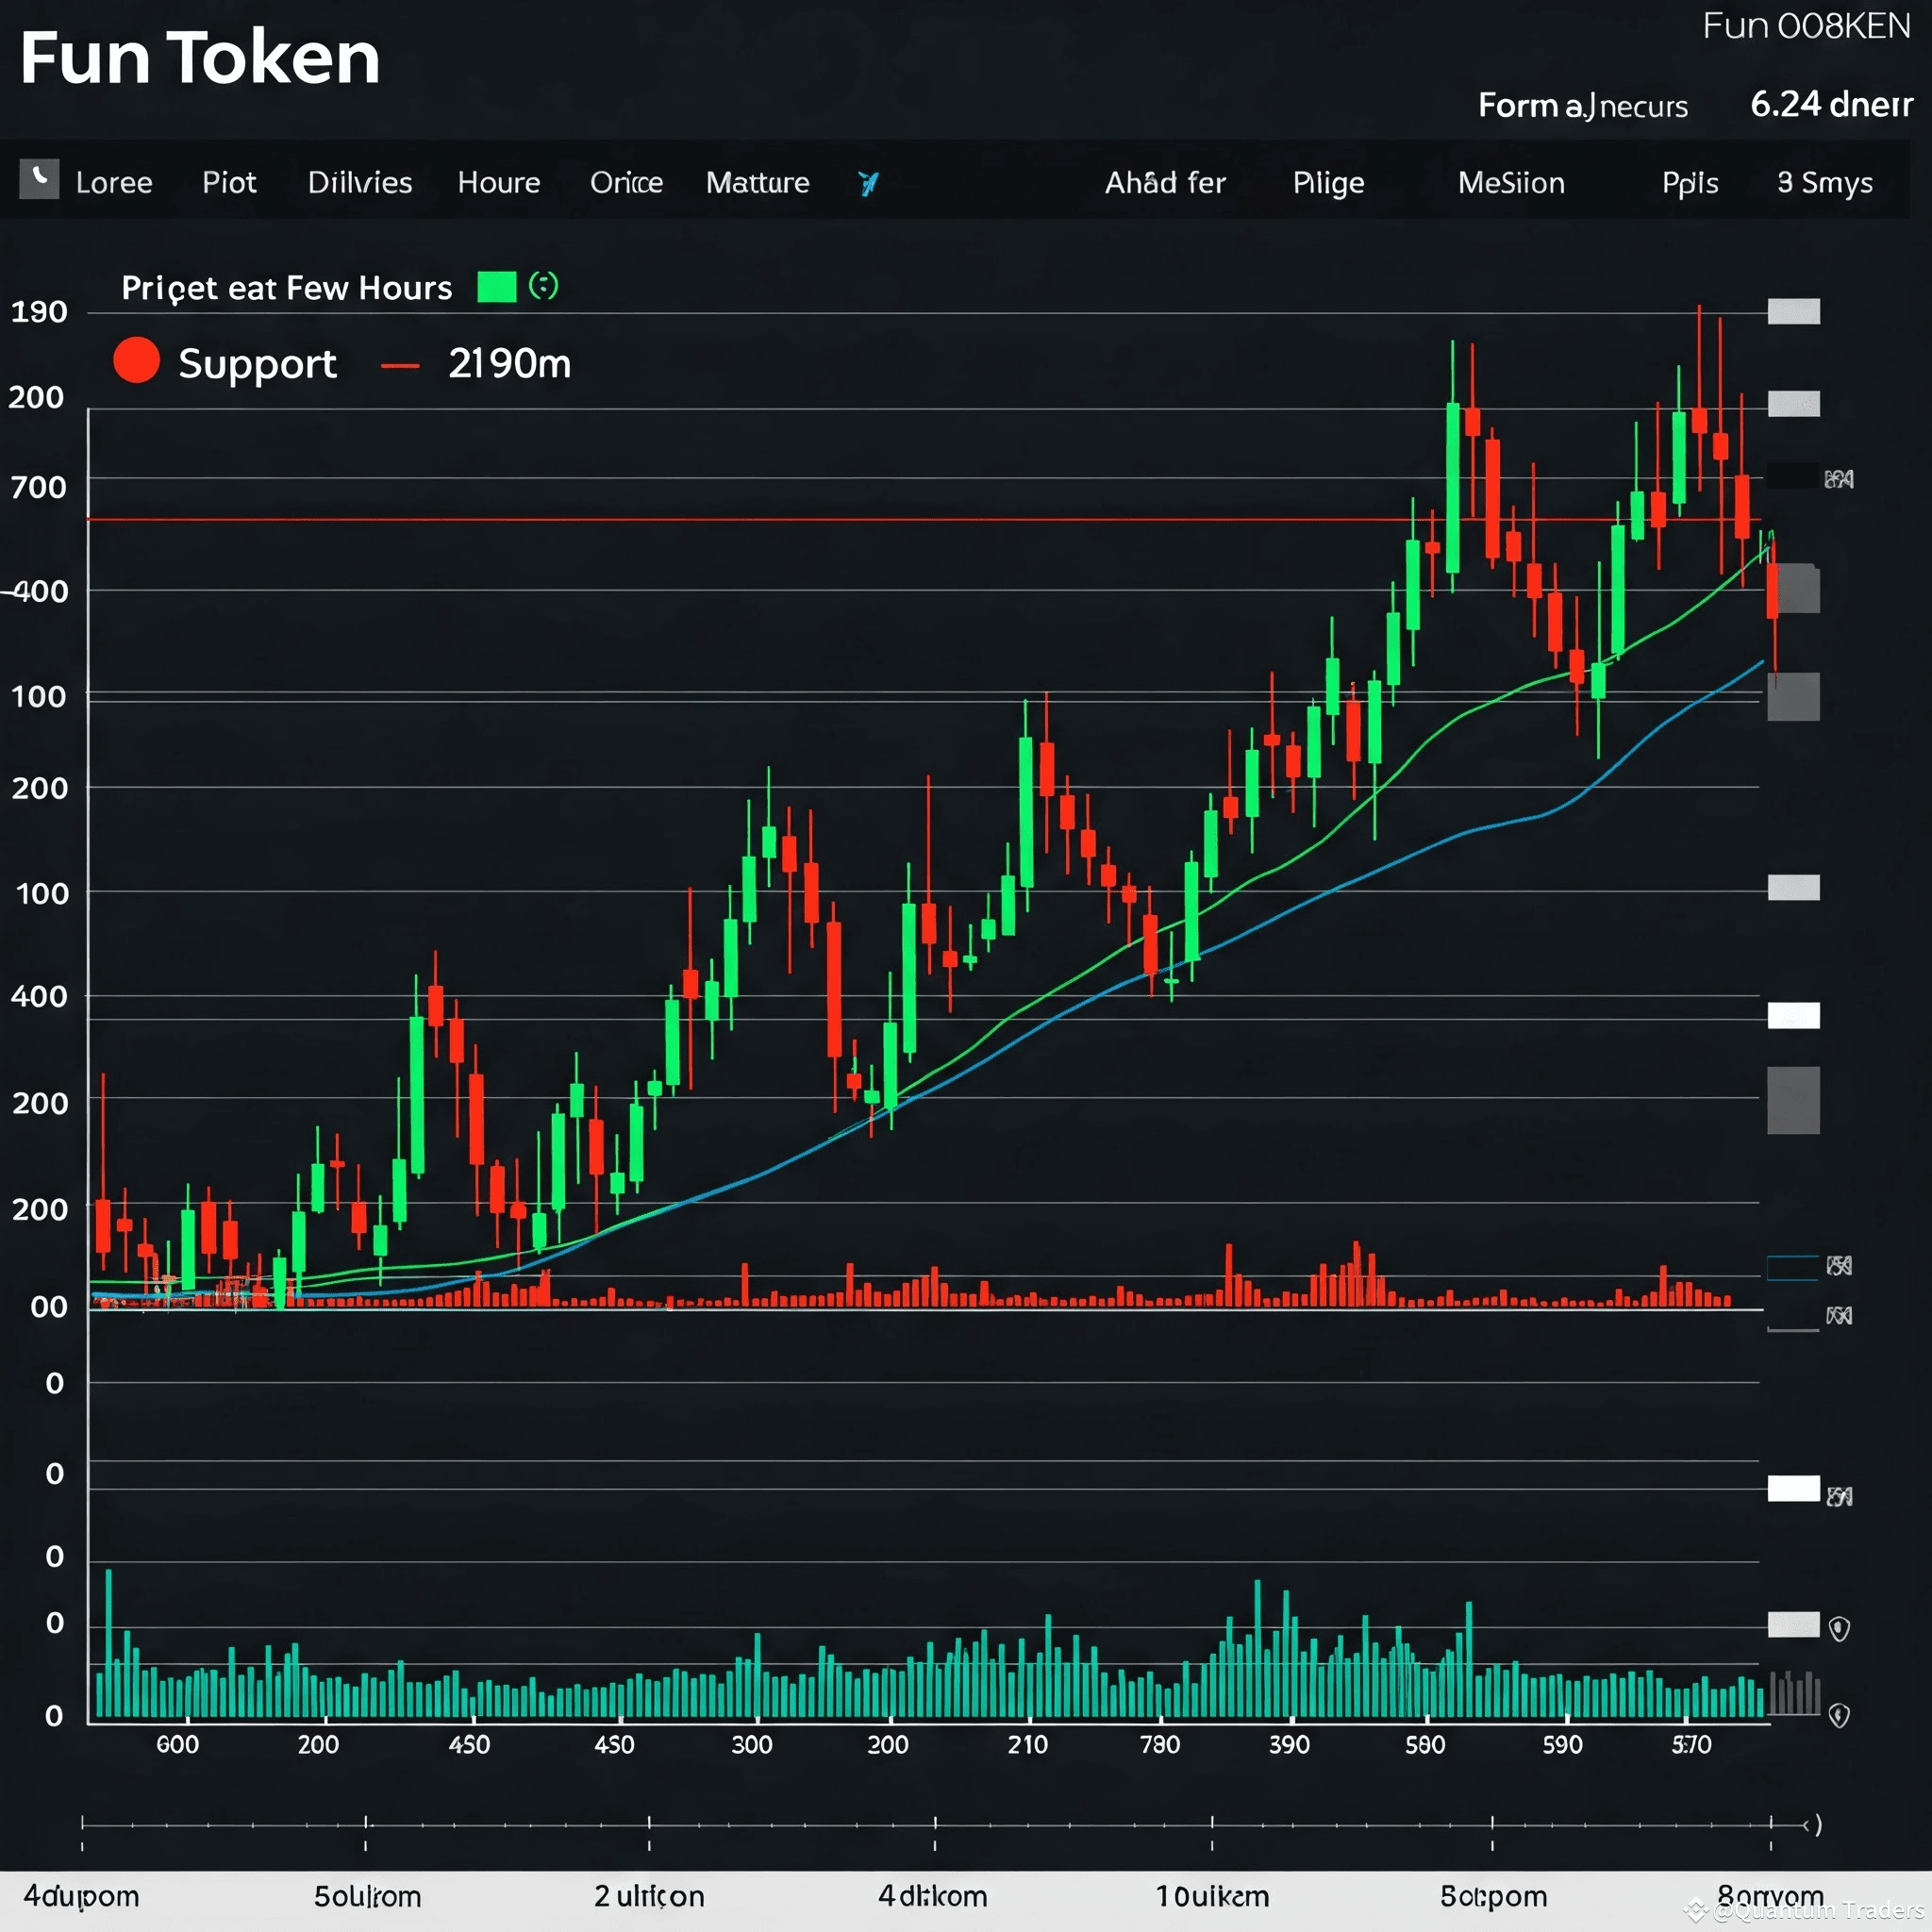1932x1932 pixels.
Task: Click the clock icon beside Loree
Action: (x=39, y=179)
